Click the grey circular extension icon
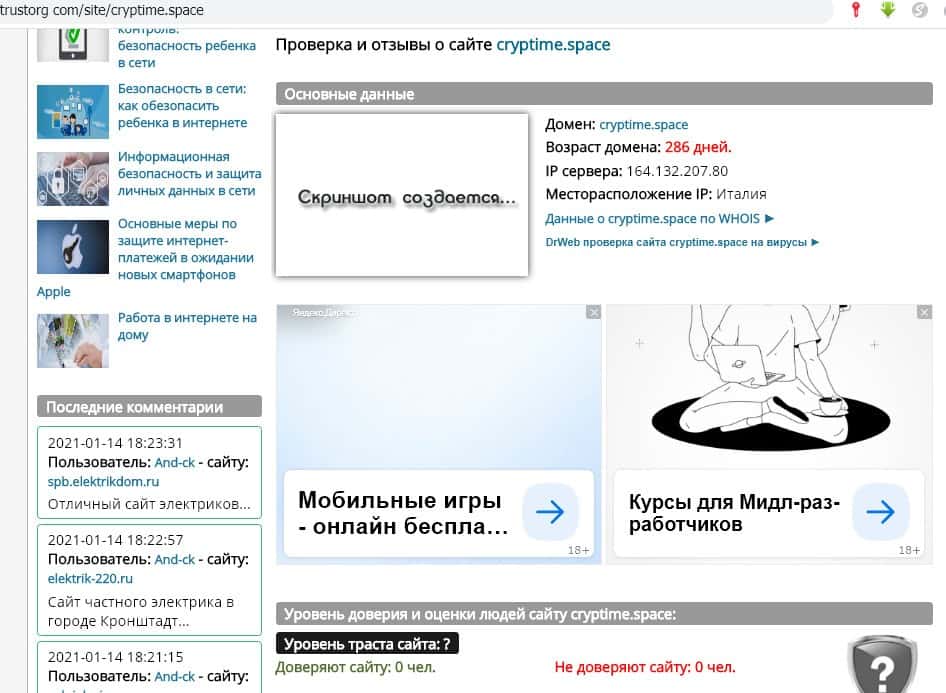The width and height of the screenshot is (946, 693). point(919,10)
